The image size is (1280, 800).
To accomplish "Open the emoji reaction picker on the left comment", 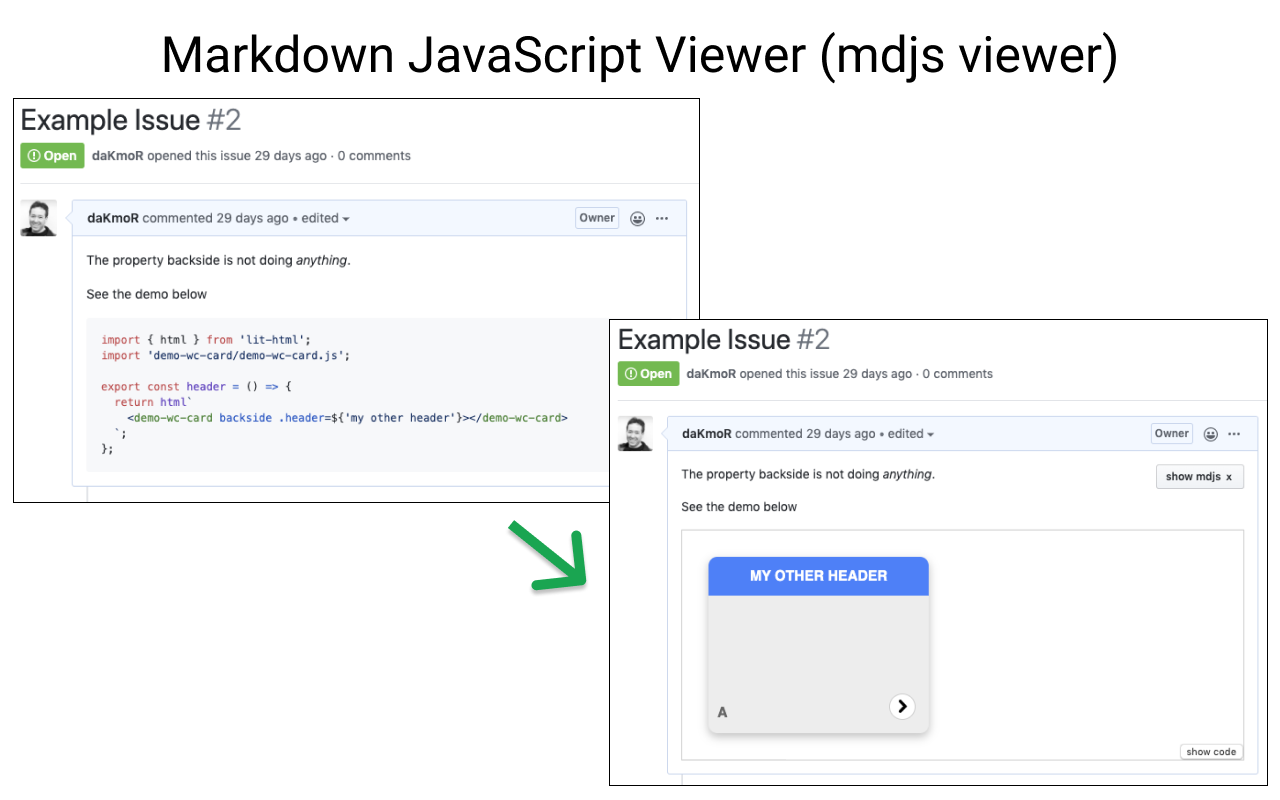I will [x=638, y=218].
